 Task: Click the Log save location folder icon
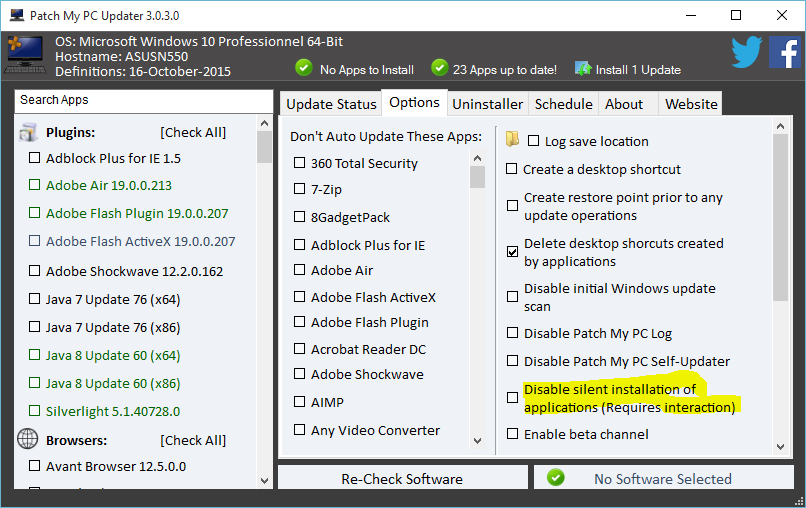[x=512, y=139]
